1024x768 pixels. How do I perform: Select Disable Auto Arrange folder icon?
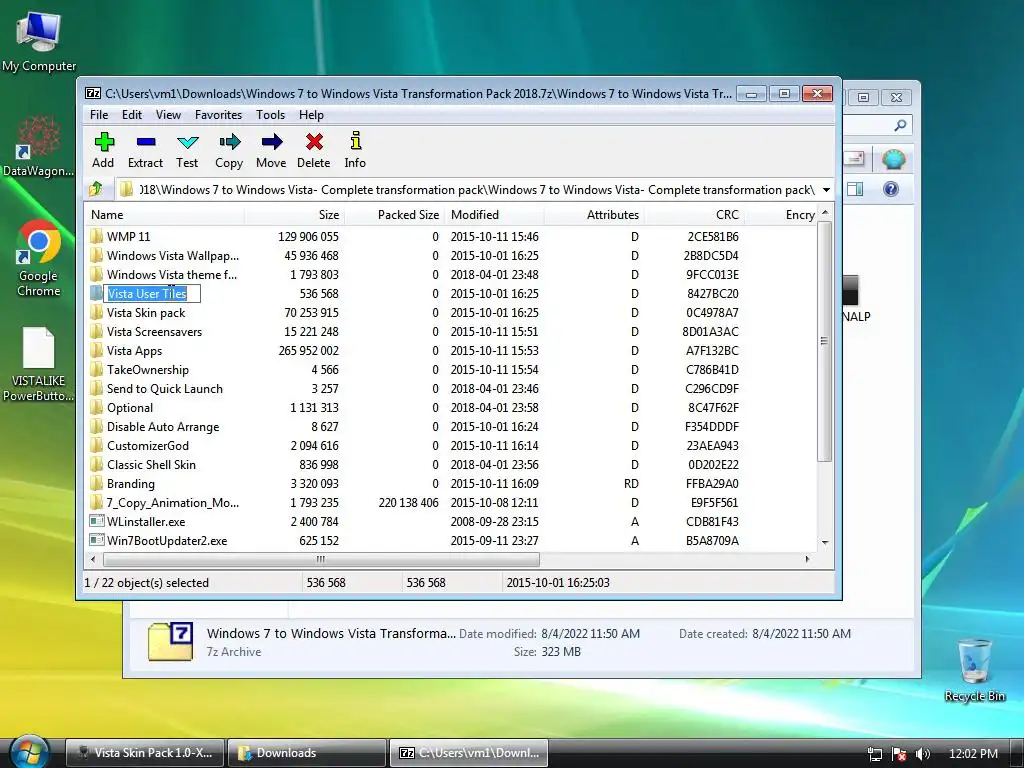(97, 426)
